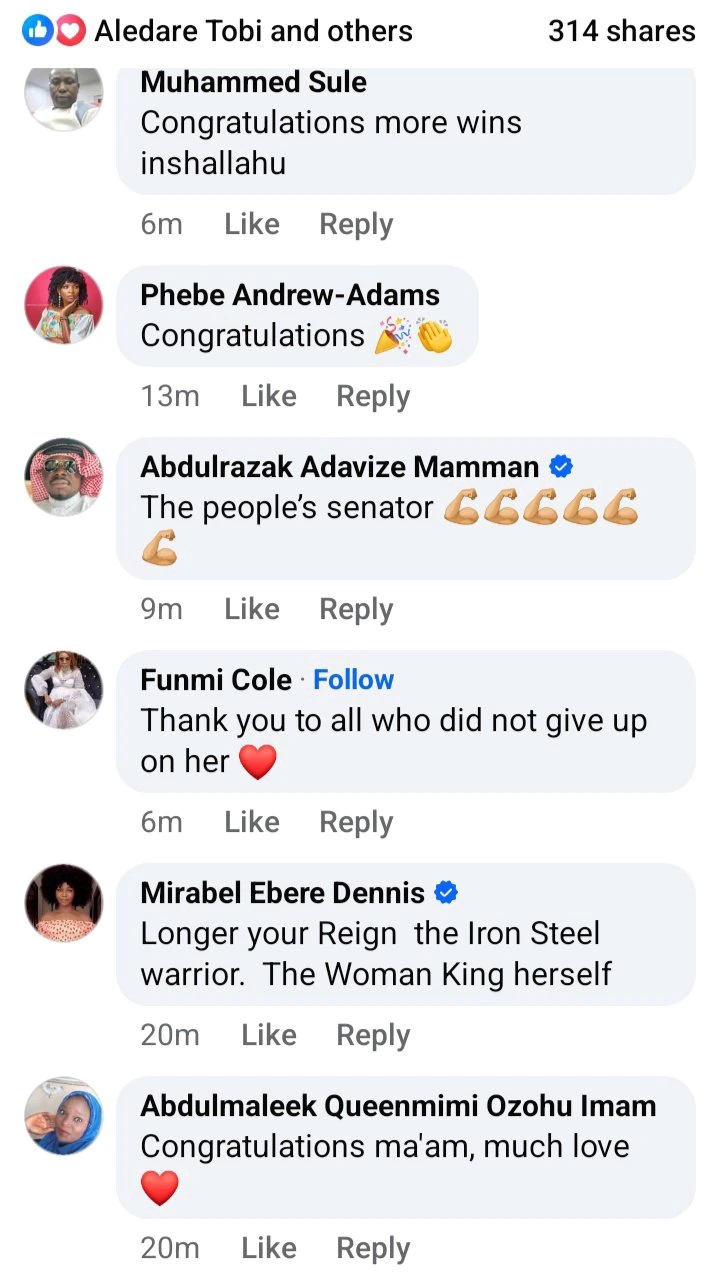
Task: Click Mirabel Ebere Dennis's verified badge
Action: (x=447, y=892)
